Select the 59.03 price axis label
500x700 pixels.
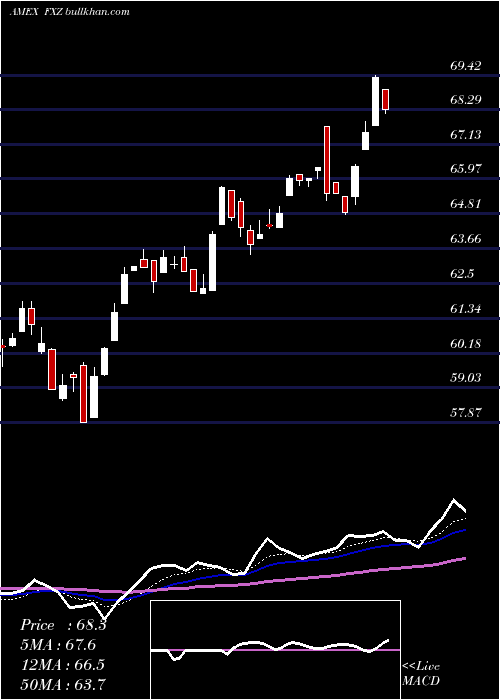click(466, 378)
